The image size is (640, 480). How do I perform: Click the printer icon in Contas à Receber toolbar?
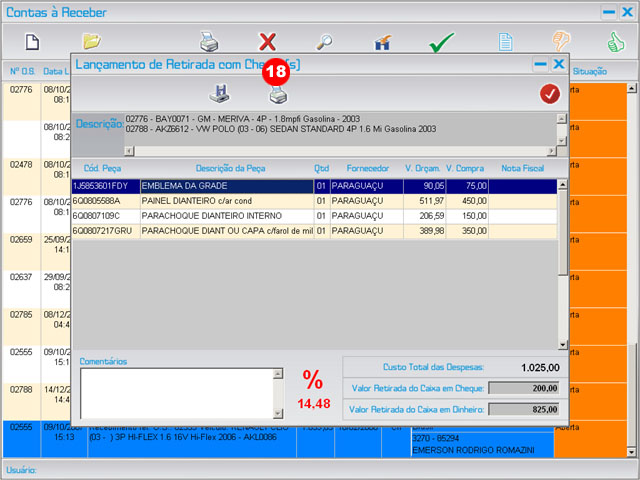point(209,41)
